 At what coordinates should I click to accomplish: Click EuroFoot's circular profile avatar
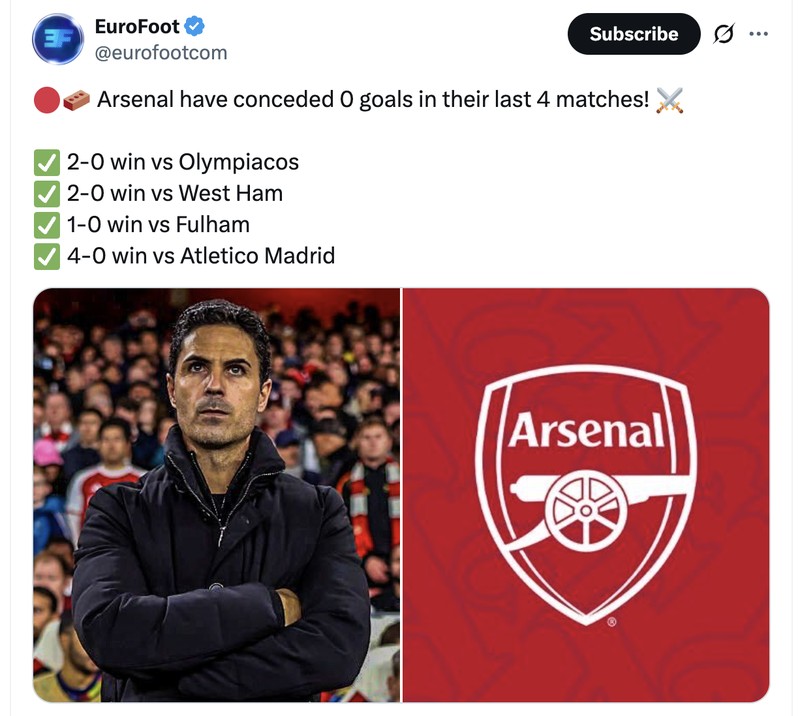pyautogui.click(x=58, y=38)
